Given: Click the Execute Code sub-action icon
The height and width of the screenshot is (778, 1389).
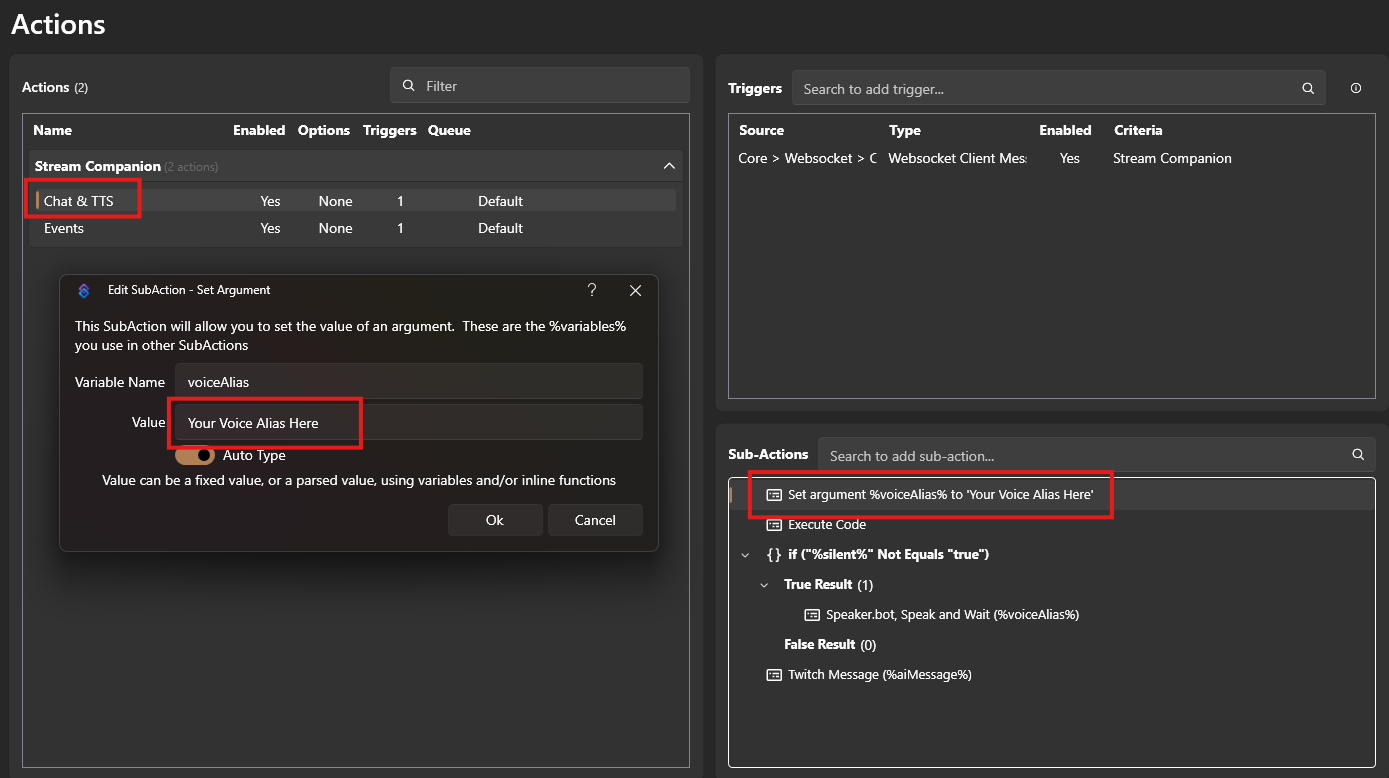Looking at the screenshot, I should [x=773, y=524].
